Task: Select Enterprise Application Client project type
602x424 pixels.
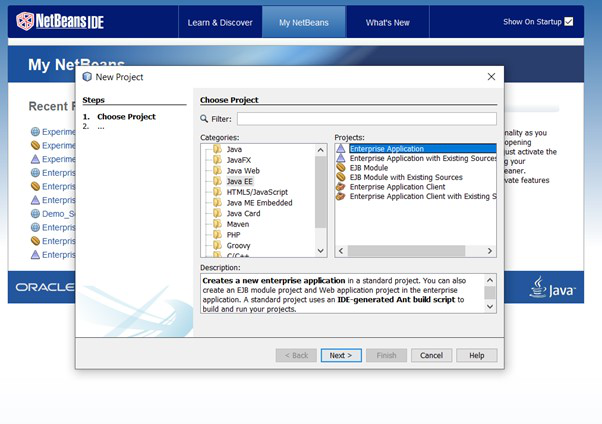Action: (x=397, y=187)
